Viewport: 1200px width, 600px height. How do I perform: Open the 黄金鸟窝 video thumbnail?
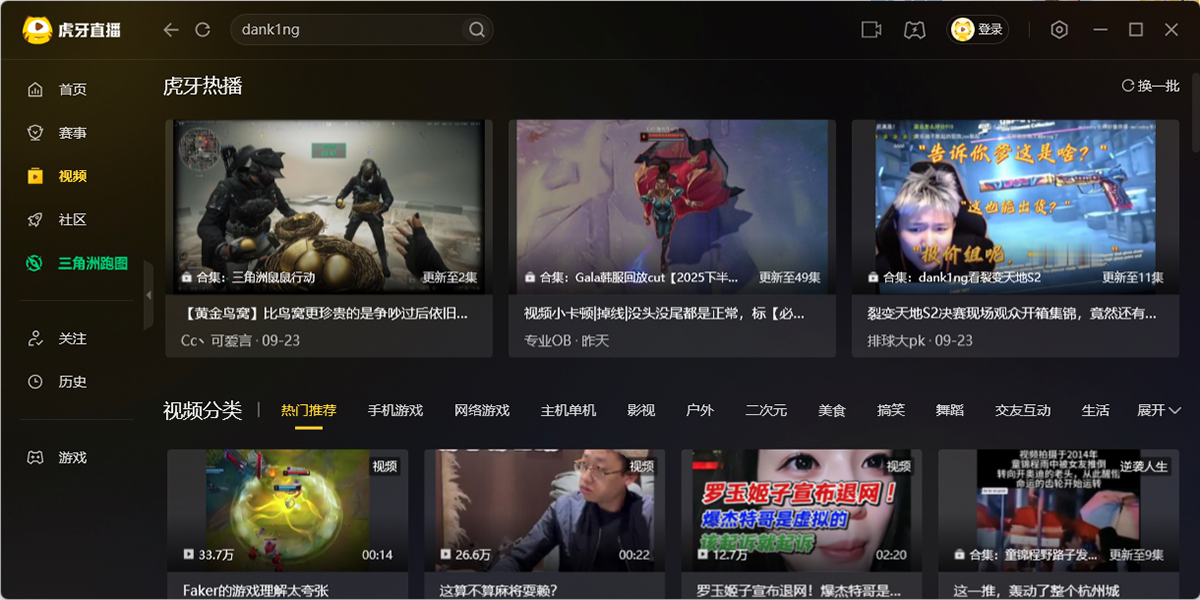(329, 206)
